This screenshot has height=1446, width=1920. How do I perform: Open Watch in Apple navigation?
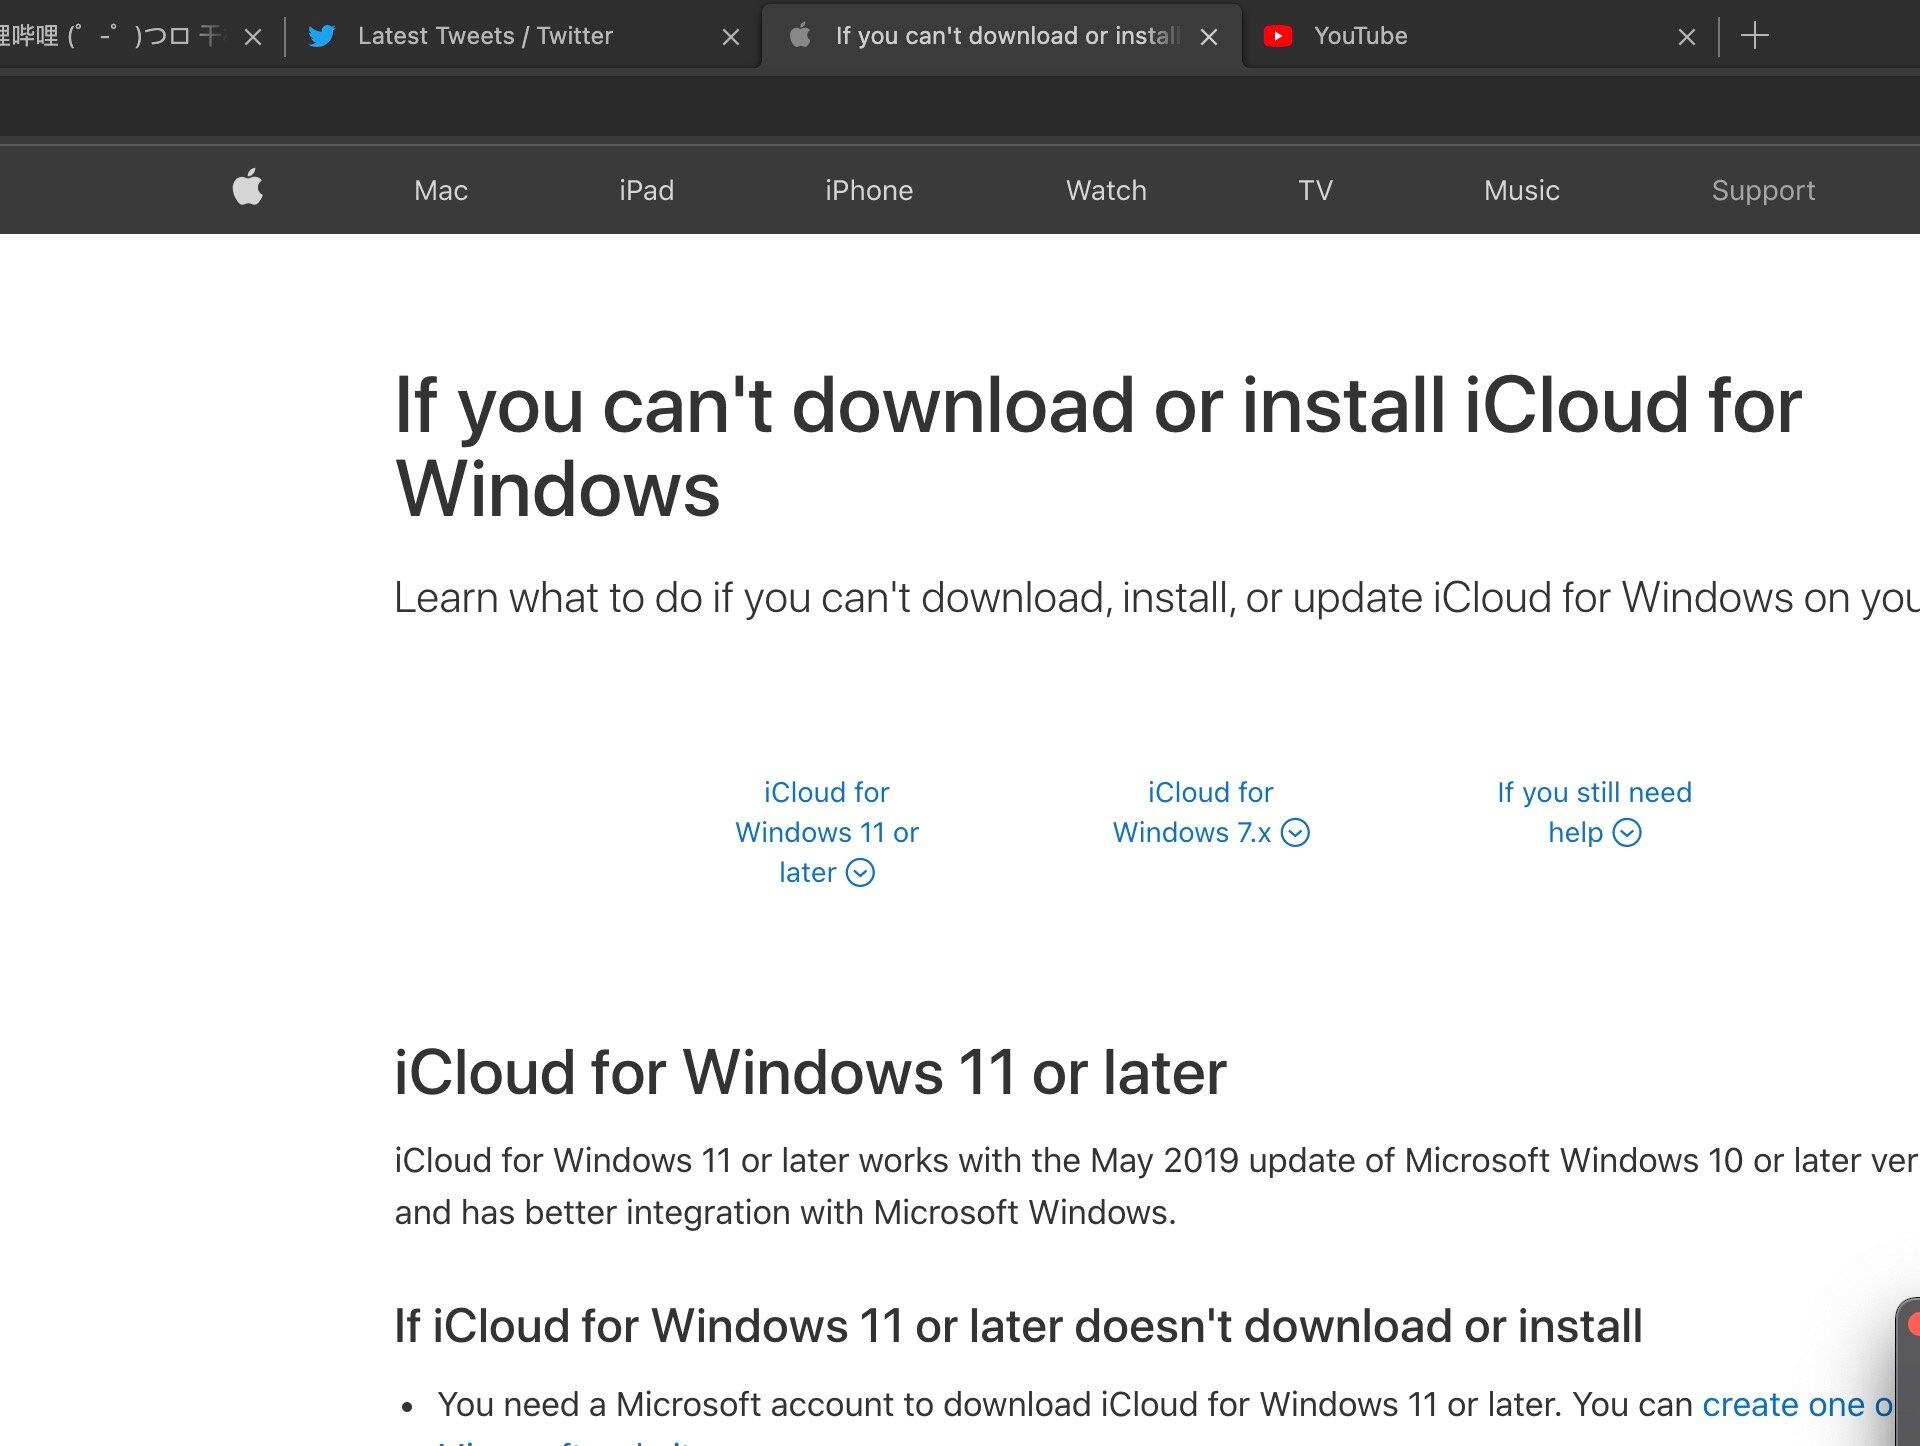[x=1106, y=190]
